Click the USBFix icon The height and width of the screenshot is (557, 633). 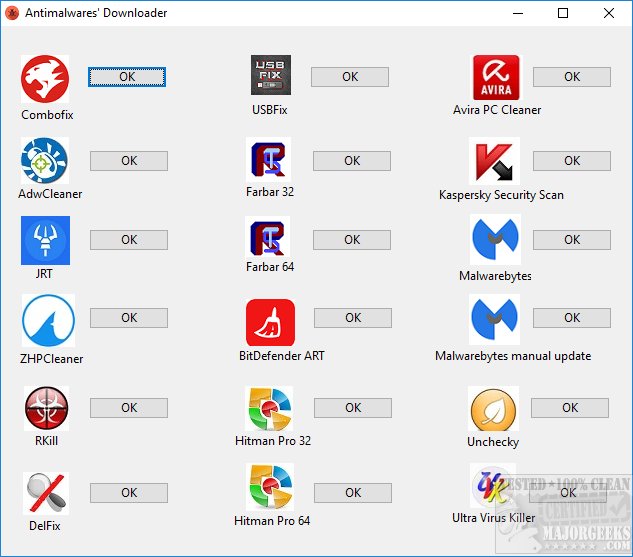pyautogui.click(x=270, y=75)
